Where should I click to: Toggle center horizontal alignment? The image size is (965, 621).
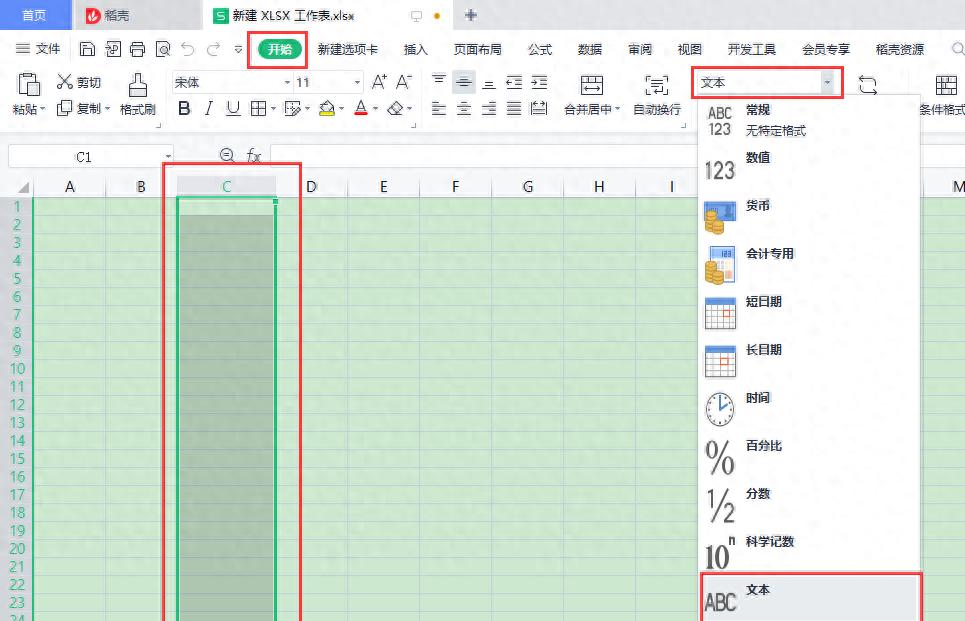pyautogui.click(x=463, y=109)
